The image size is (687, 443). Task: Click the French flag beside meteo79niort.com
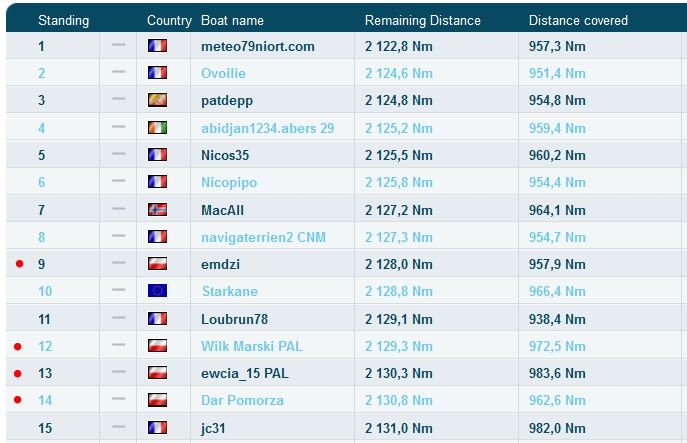click(157, 46)
